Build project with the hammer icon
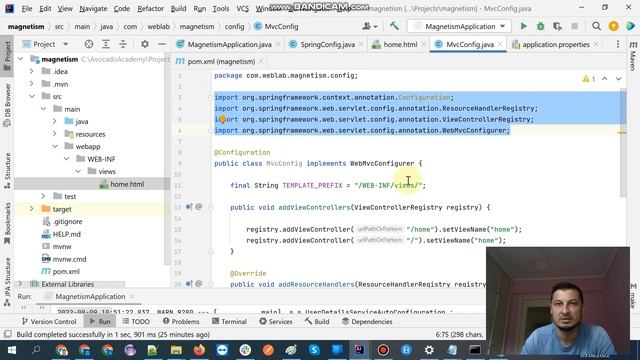 (x=394, y=26)
